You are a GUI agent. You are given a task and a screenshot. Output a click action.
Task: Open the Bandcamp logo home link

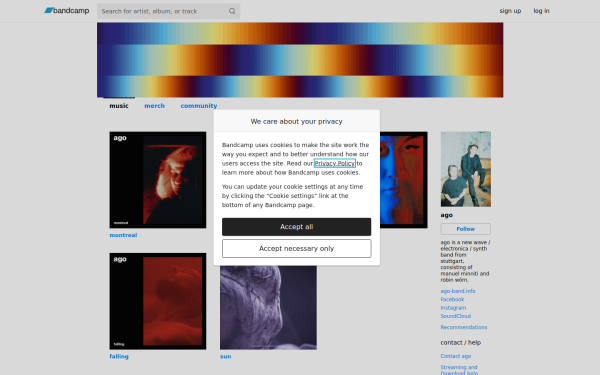tap(67, 11)
